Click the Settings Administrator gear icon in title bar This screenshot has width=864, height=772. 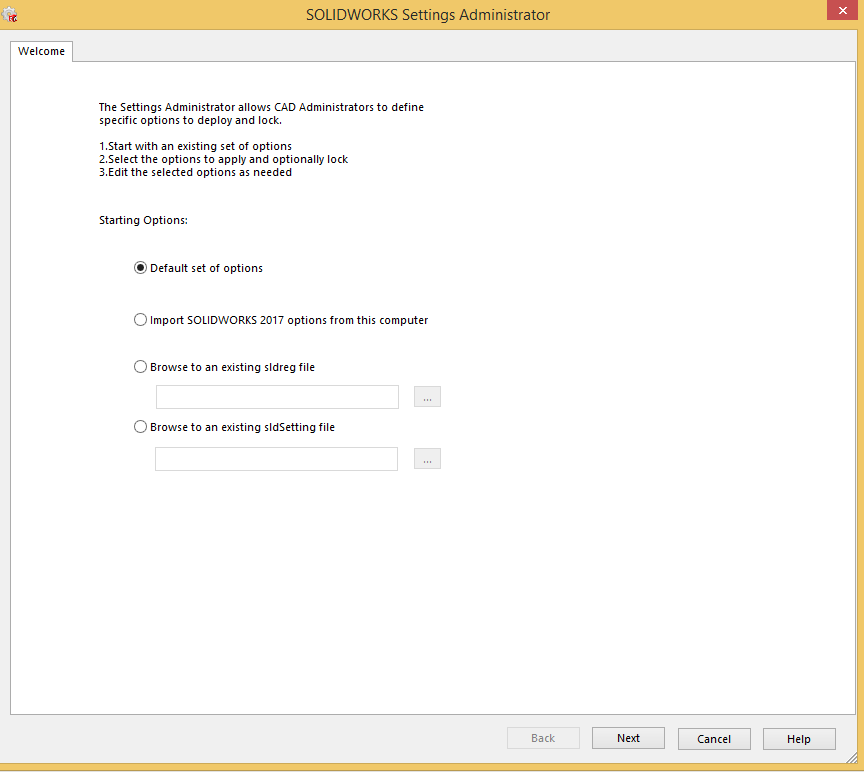9,15
